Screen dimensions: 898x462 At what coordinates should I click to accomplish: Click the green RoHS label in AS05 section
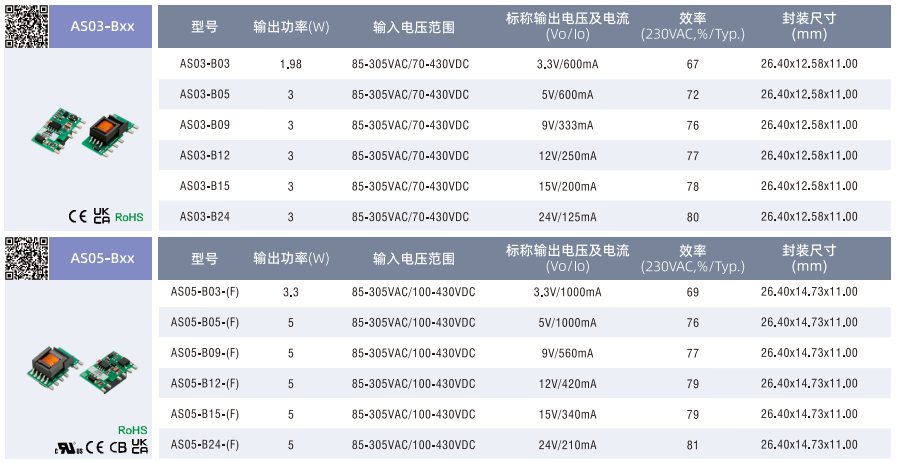(133, 430)
